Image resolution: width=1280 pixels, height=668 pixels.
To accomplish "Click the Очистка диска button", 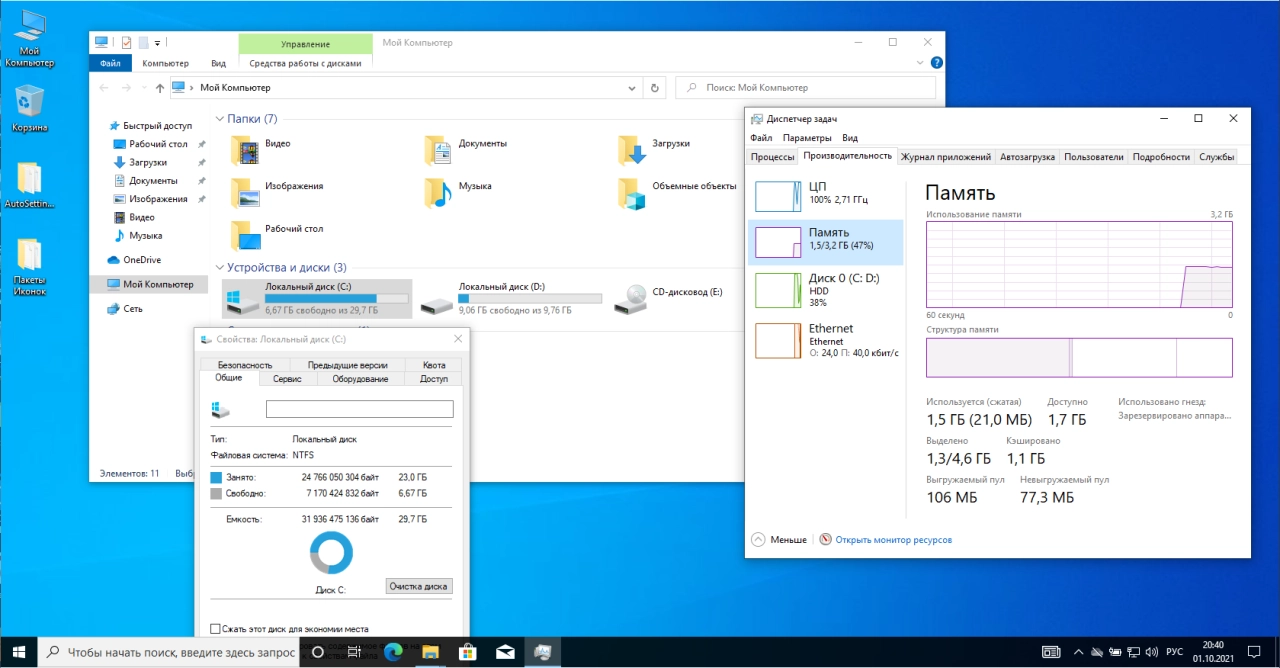I will tap(419, 586).
